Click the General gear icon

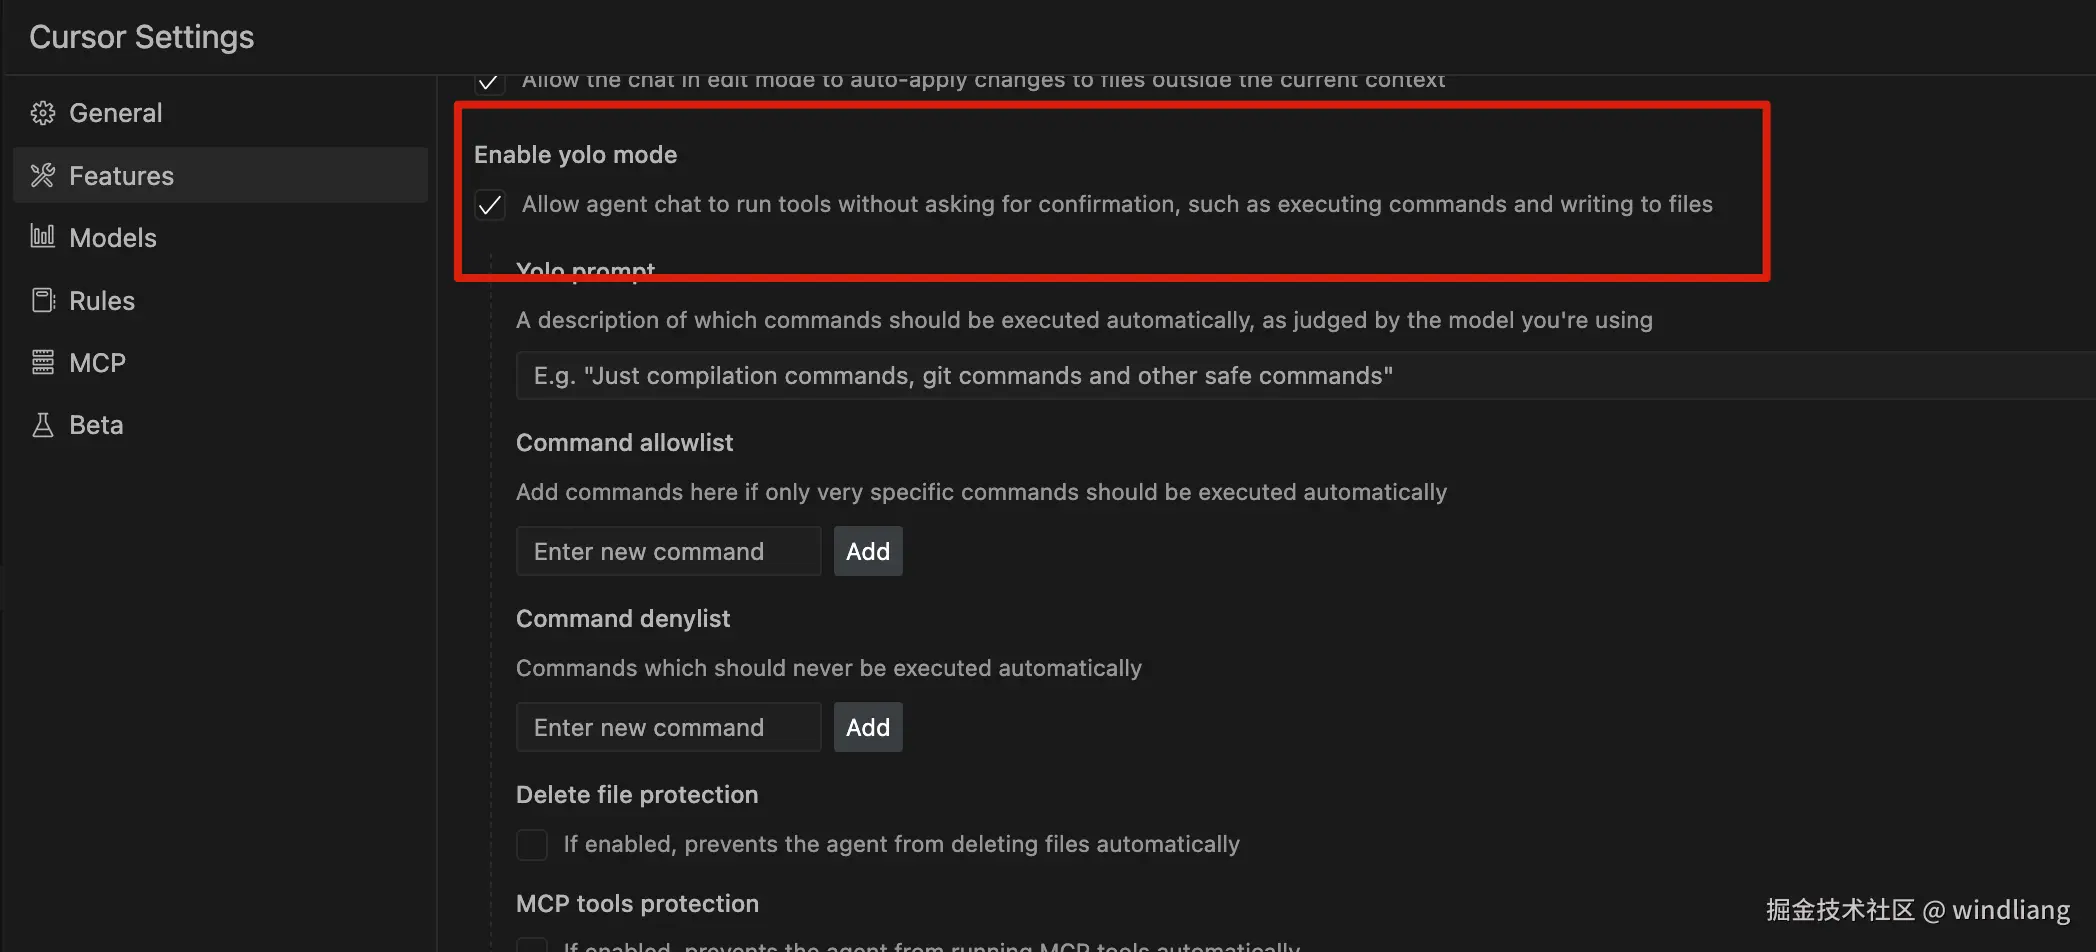(42, 113)
